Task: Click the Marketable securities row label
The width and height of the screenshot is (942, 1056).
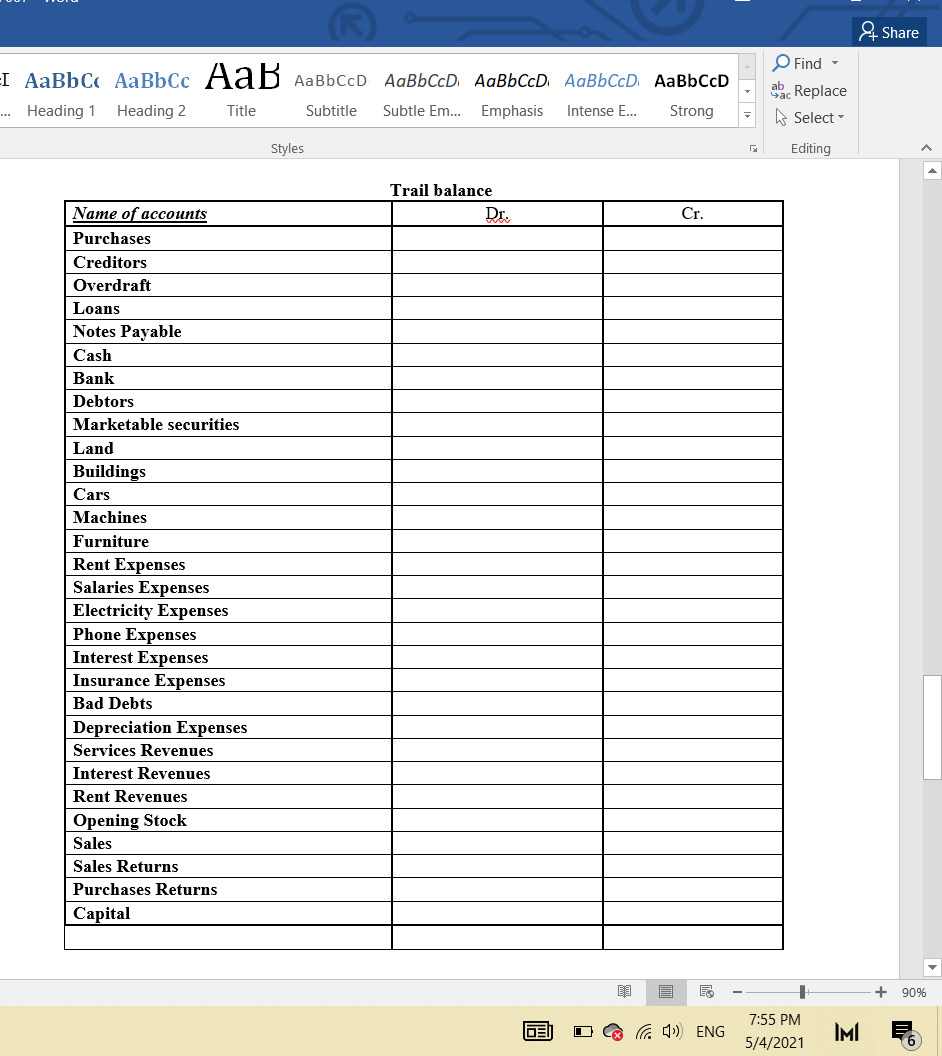Action: tap(156, 424)
